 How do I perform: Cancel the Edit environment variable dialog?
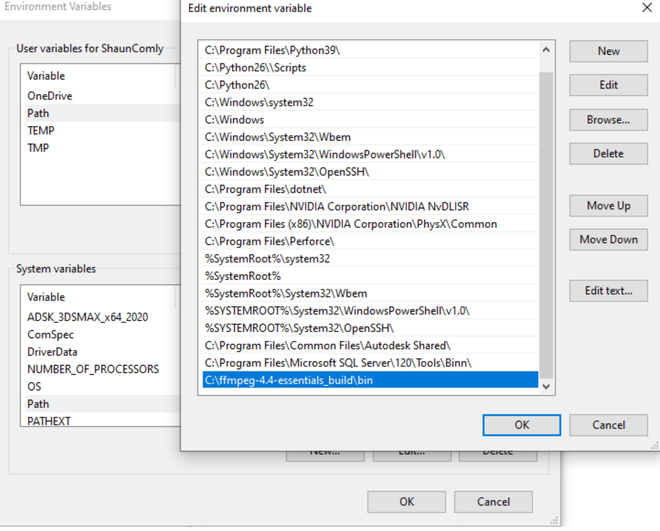608,425
